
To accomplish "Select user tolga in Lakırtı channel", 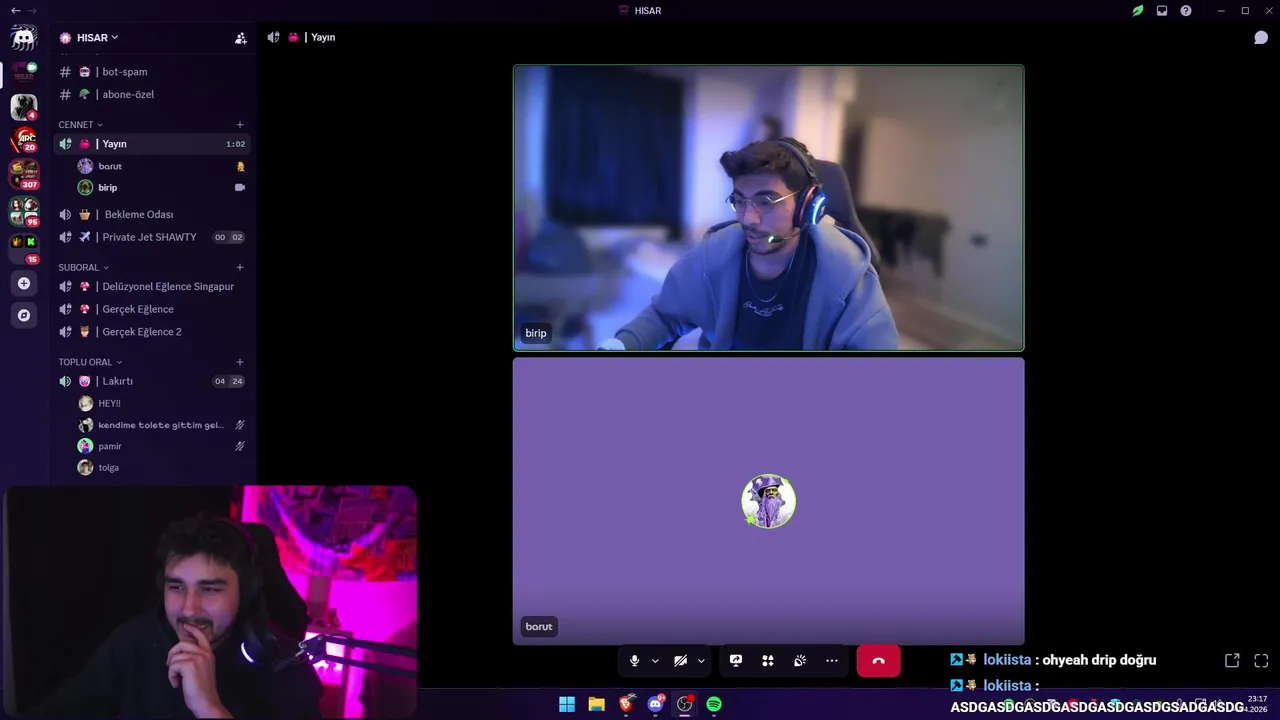I will (x=161, y=467).
